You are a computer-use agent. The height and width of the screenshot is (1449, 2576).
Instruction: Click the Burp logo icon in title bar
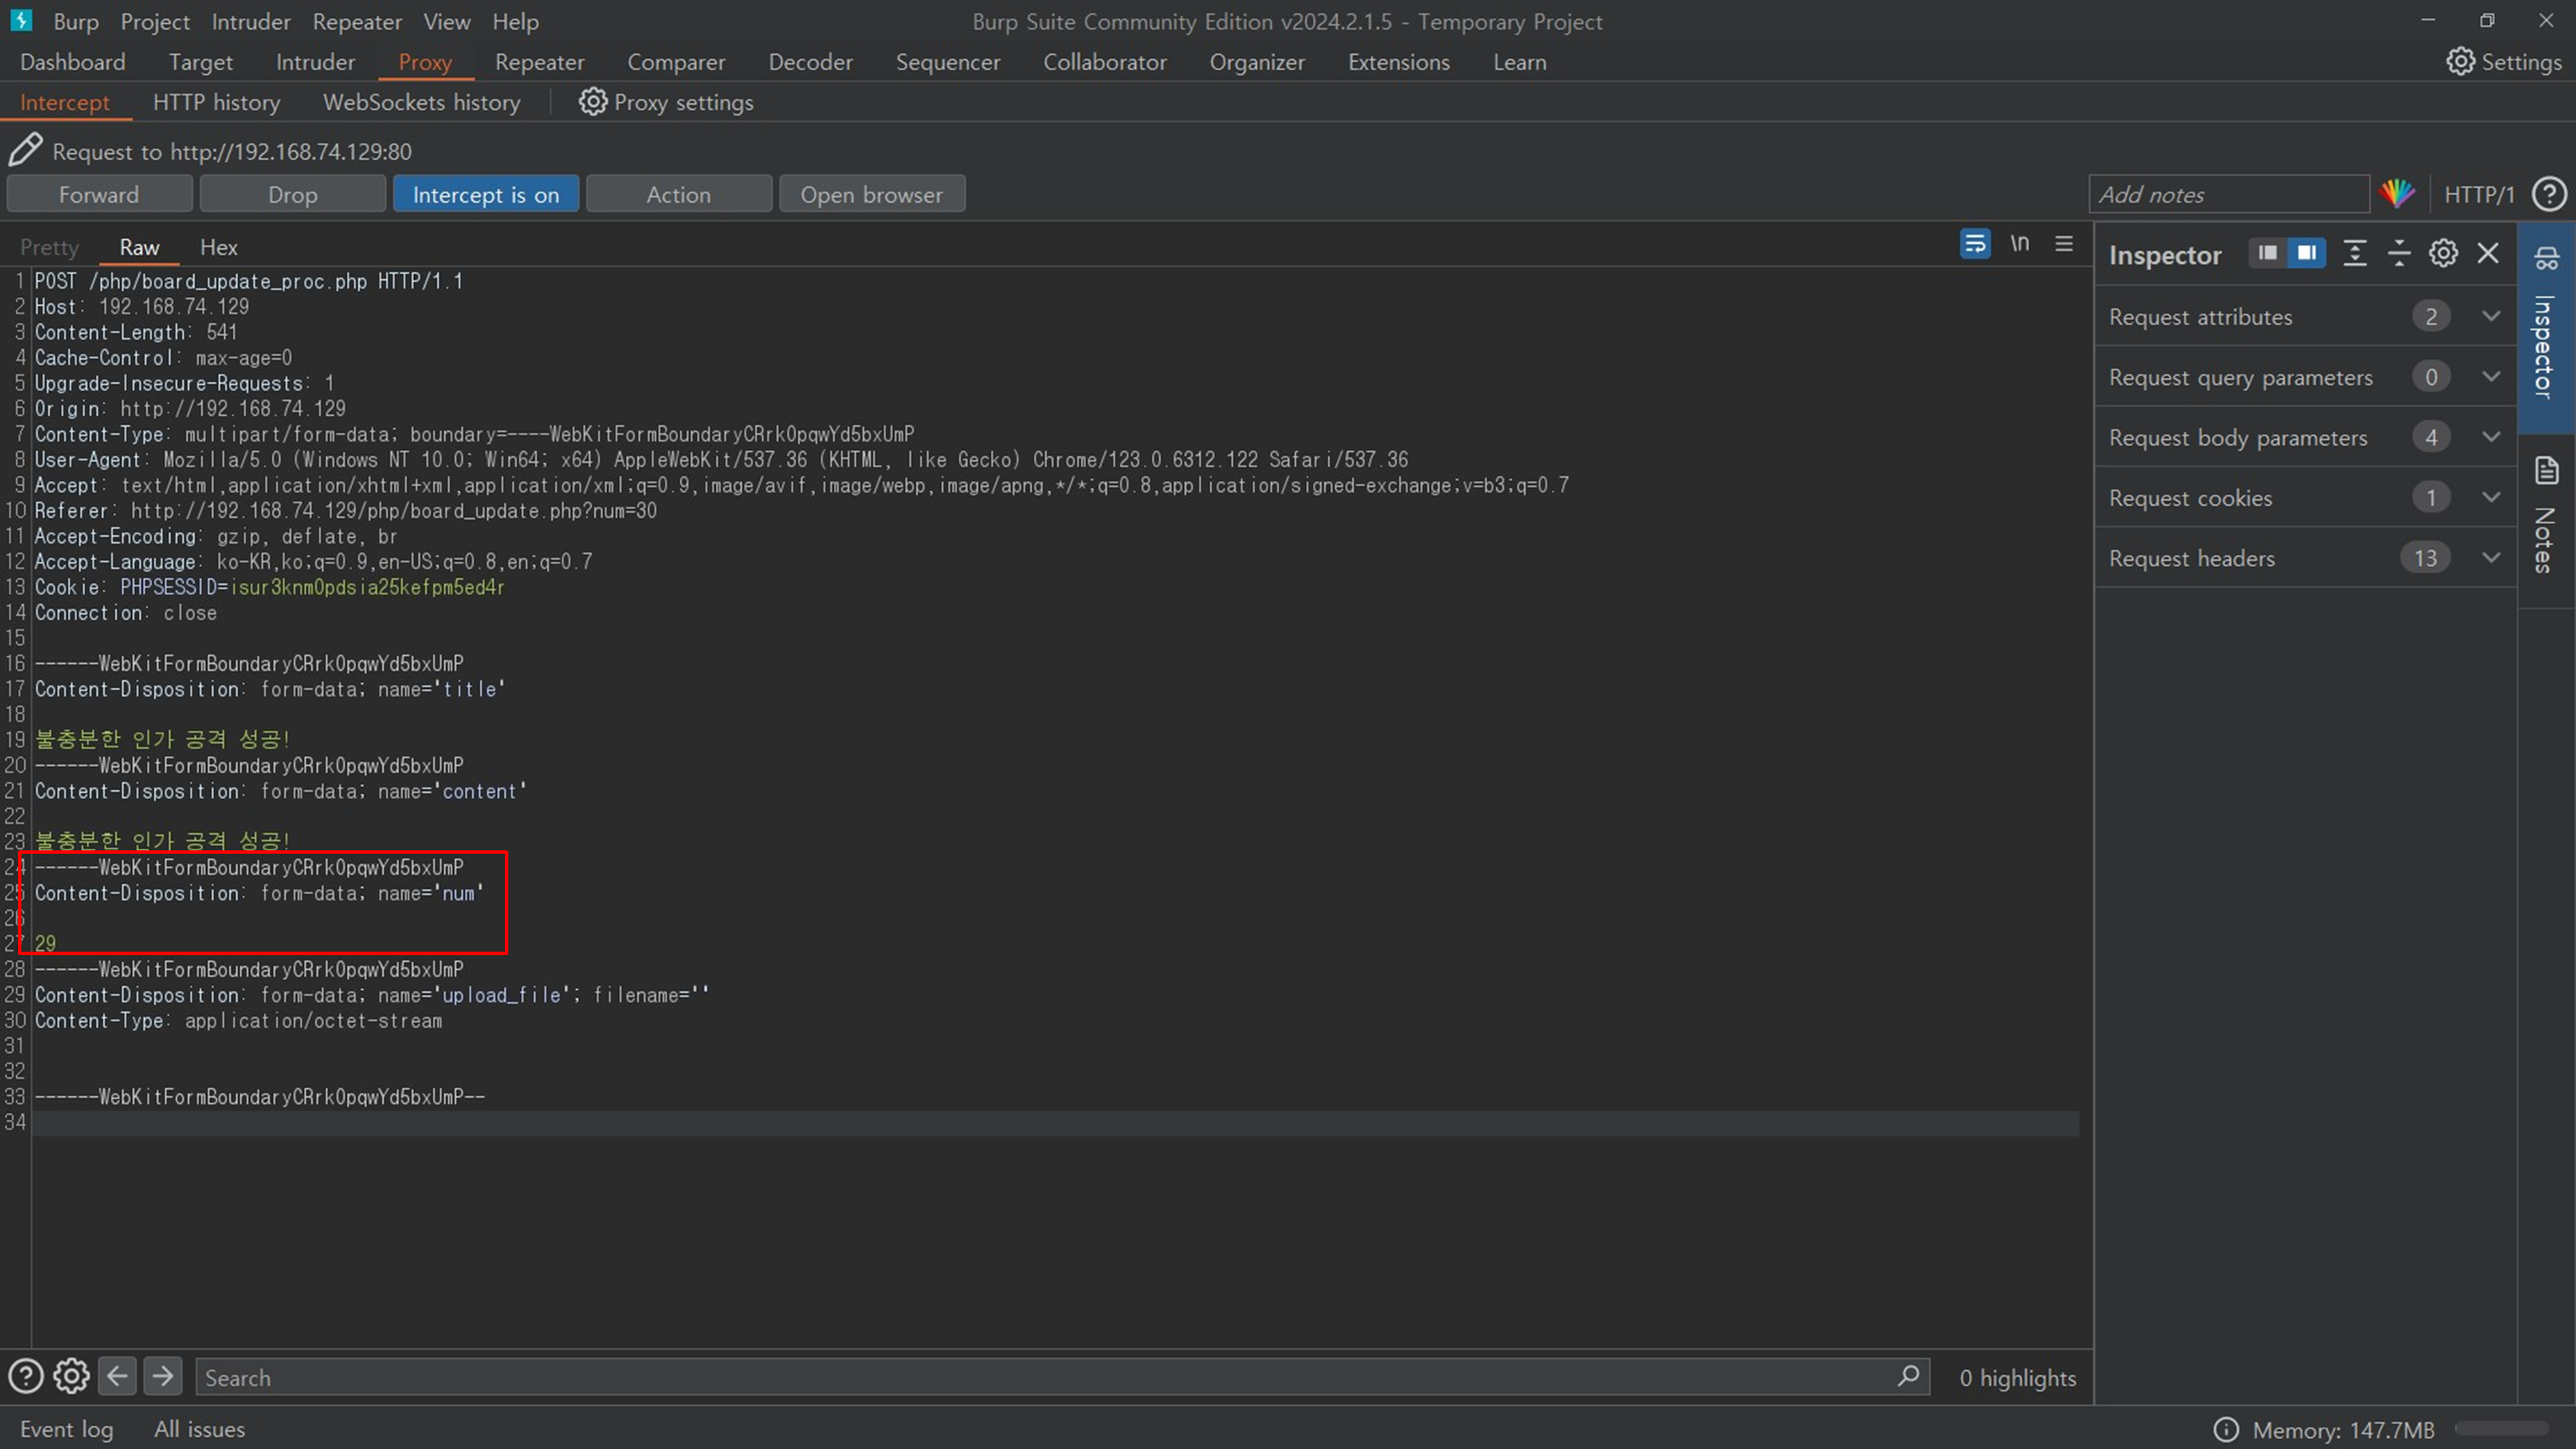[21, 20]
